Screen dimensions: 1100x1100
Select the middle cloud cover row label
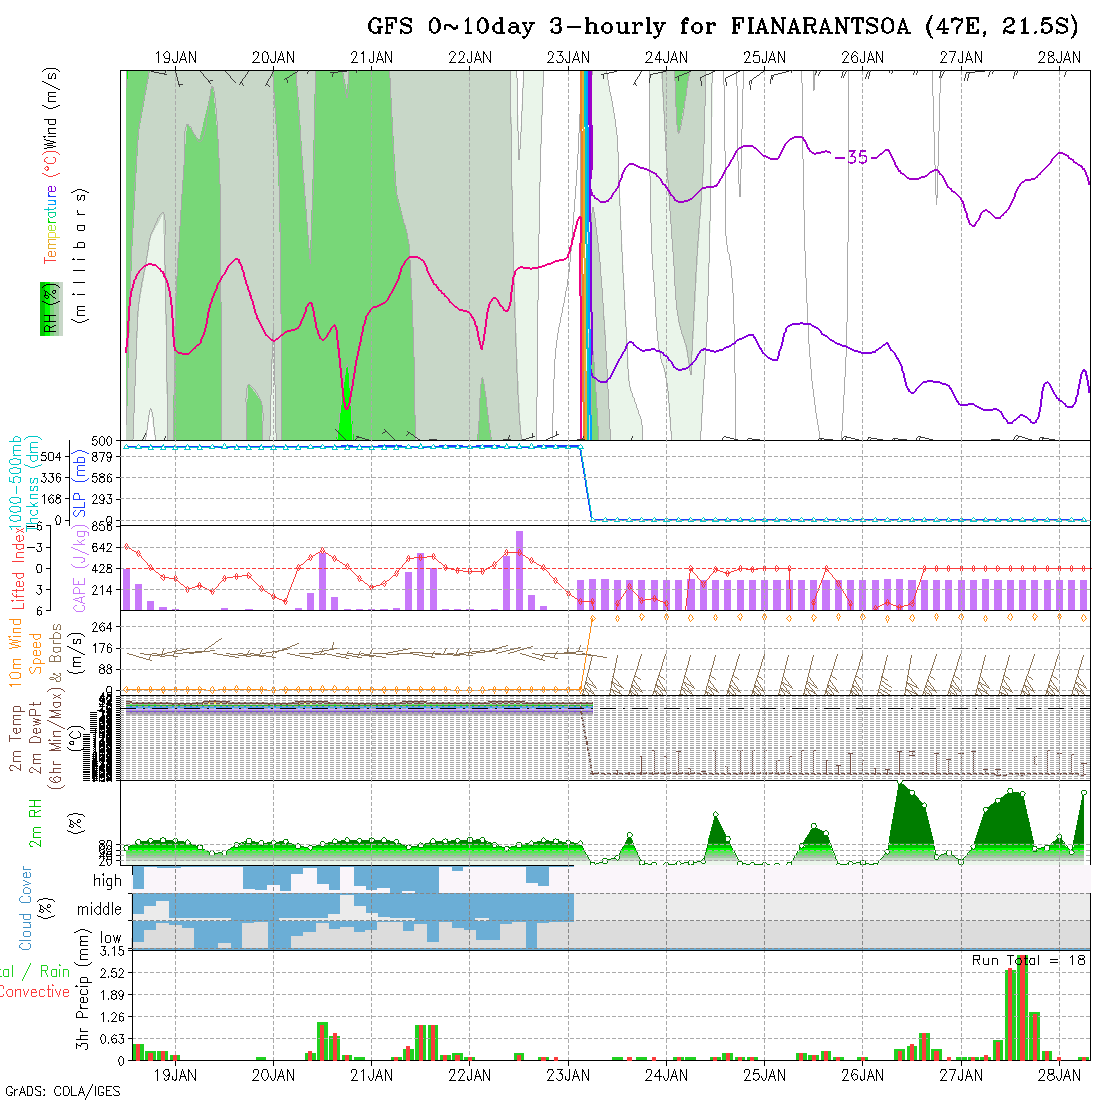point(100,910)
